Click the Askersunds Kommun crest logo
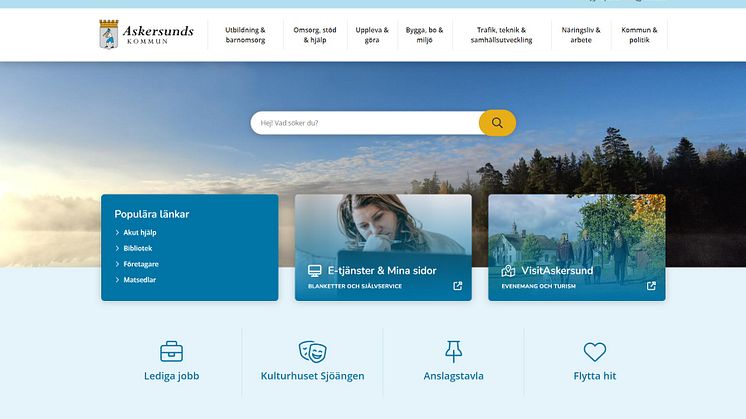The height and width of the screenshot is (419, 746). coord(108,34)
